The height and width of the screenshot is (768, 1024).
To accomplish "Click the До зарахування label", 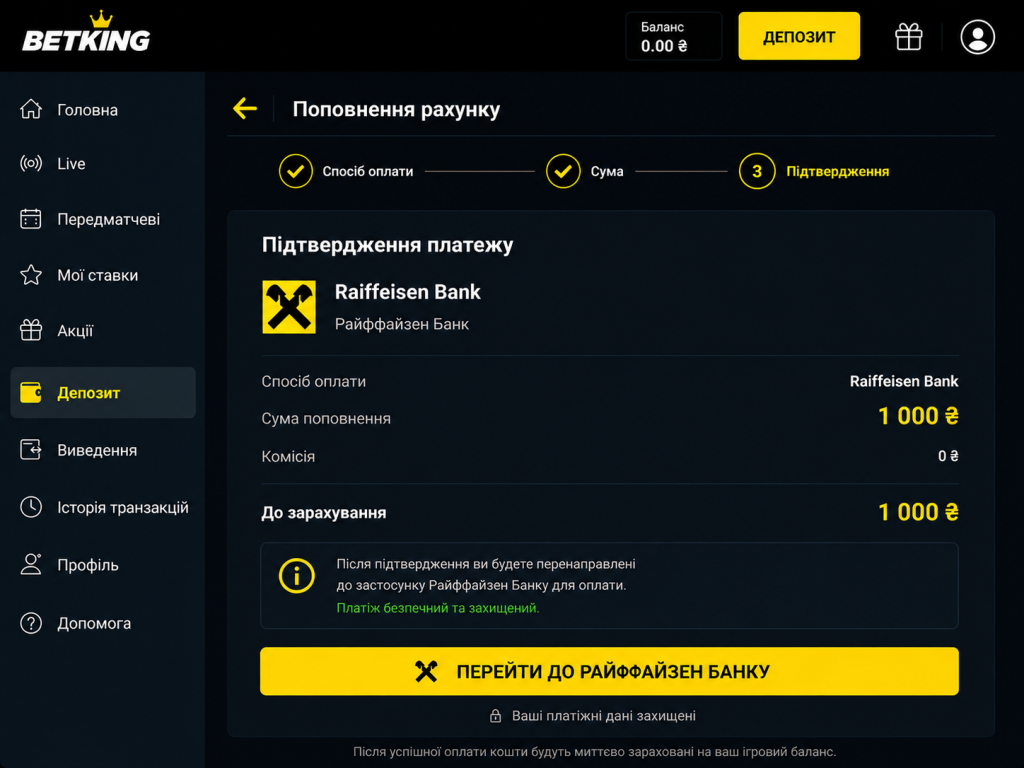I will coord(323,513).
